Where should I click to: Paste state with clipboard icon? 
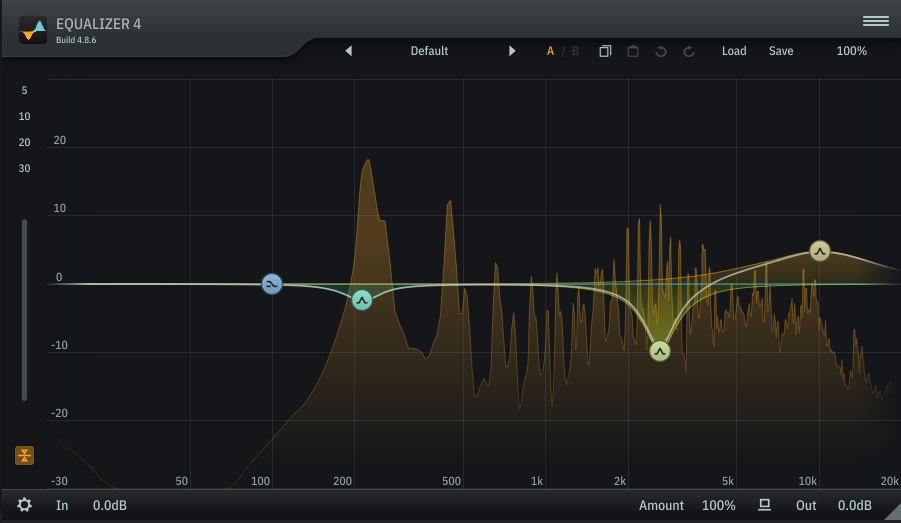point(633,51)
